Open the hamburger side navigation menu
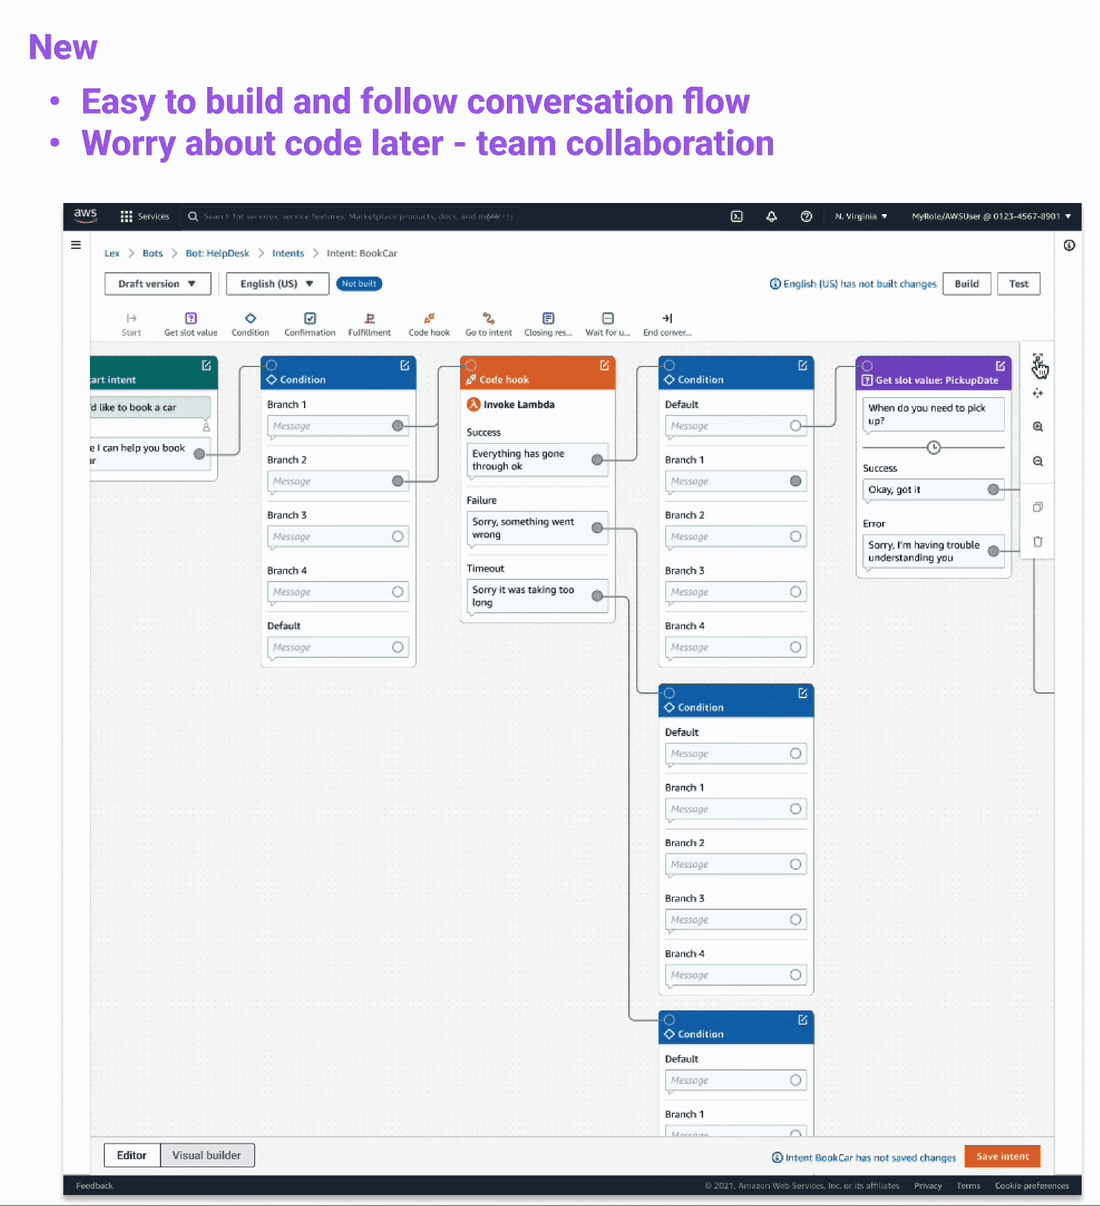The height and width of the screenshot is (1206, 1100). point(76,245)
